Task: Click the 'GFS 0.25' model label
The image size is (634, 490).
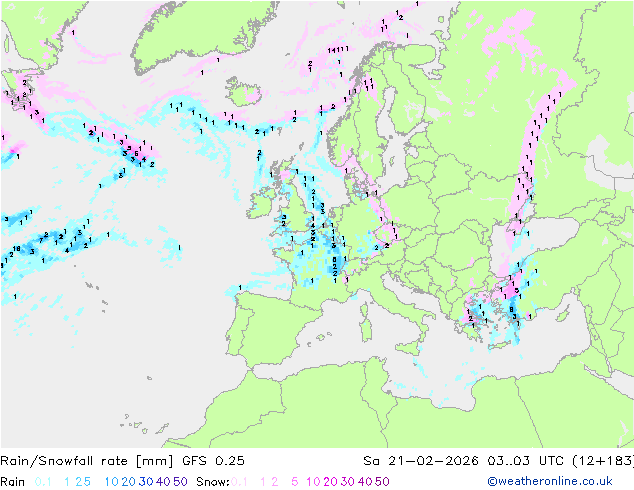Action: (213, 461)
